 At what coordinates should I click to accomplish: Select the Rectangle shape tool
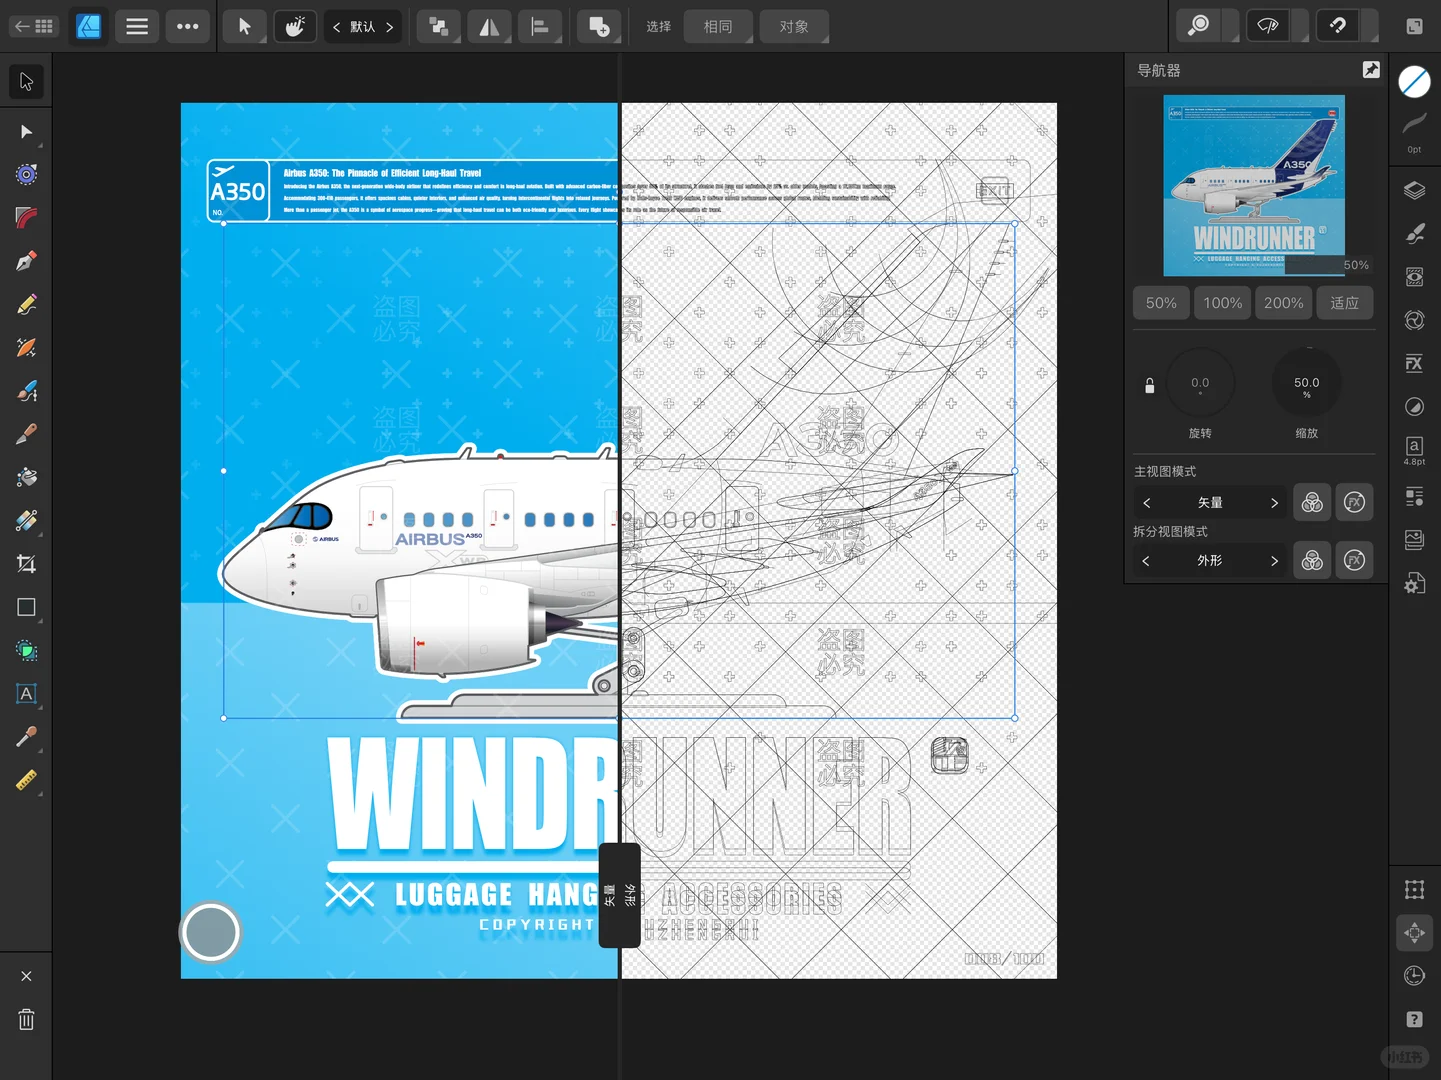coord(26,607)
